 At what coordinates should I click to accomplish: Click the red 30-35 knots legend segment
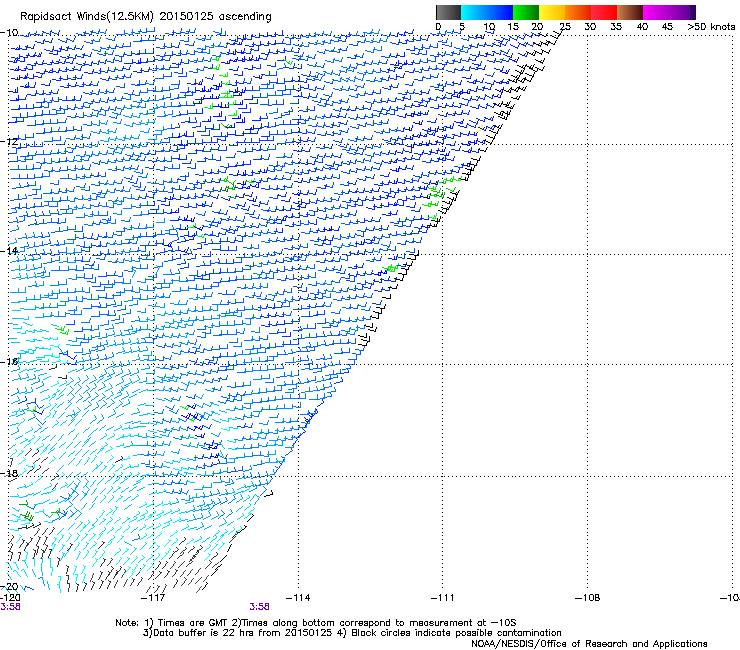604,12
